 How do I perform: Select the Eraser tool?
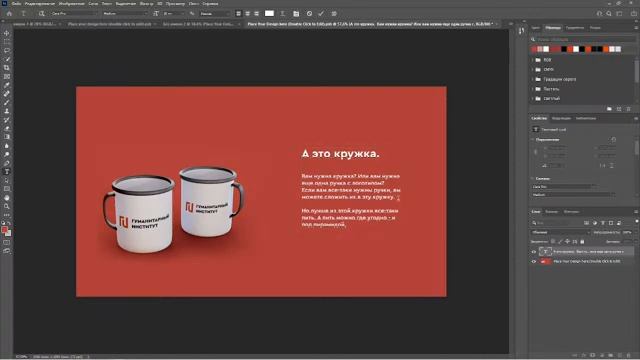click(7, 128)
